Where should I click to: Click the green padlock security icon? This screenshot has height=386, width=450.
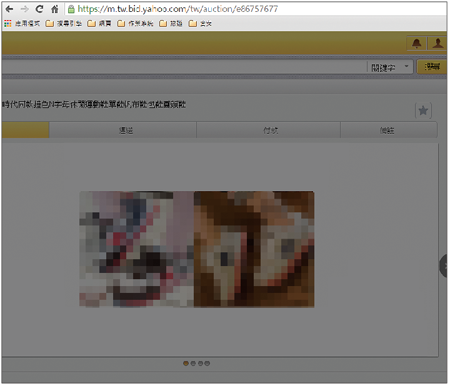click(71, 9)
